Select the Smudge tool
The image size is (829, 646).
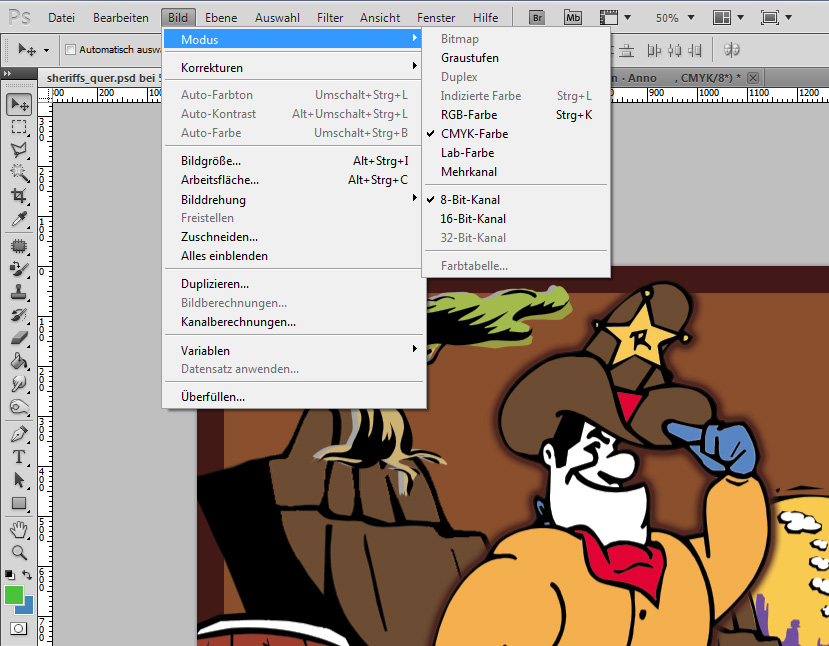click(x=19, y=383)
